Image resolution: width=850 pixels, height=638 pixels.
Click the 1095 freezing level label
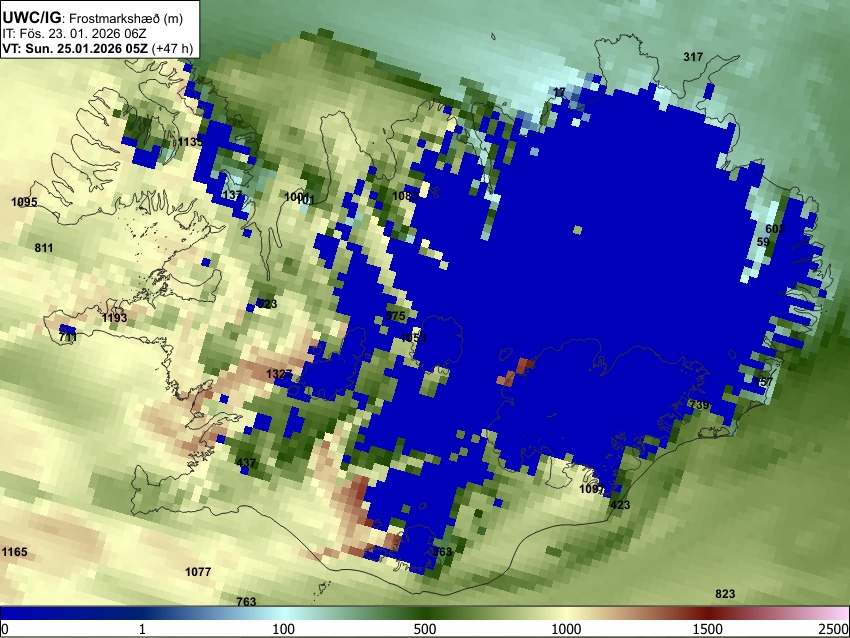pos(24,202)
